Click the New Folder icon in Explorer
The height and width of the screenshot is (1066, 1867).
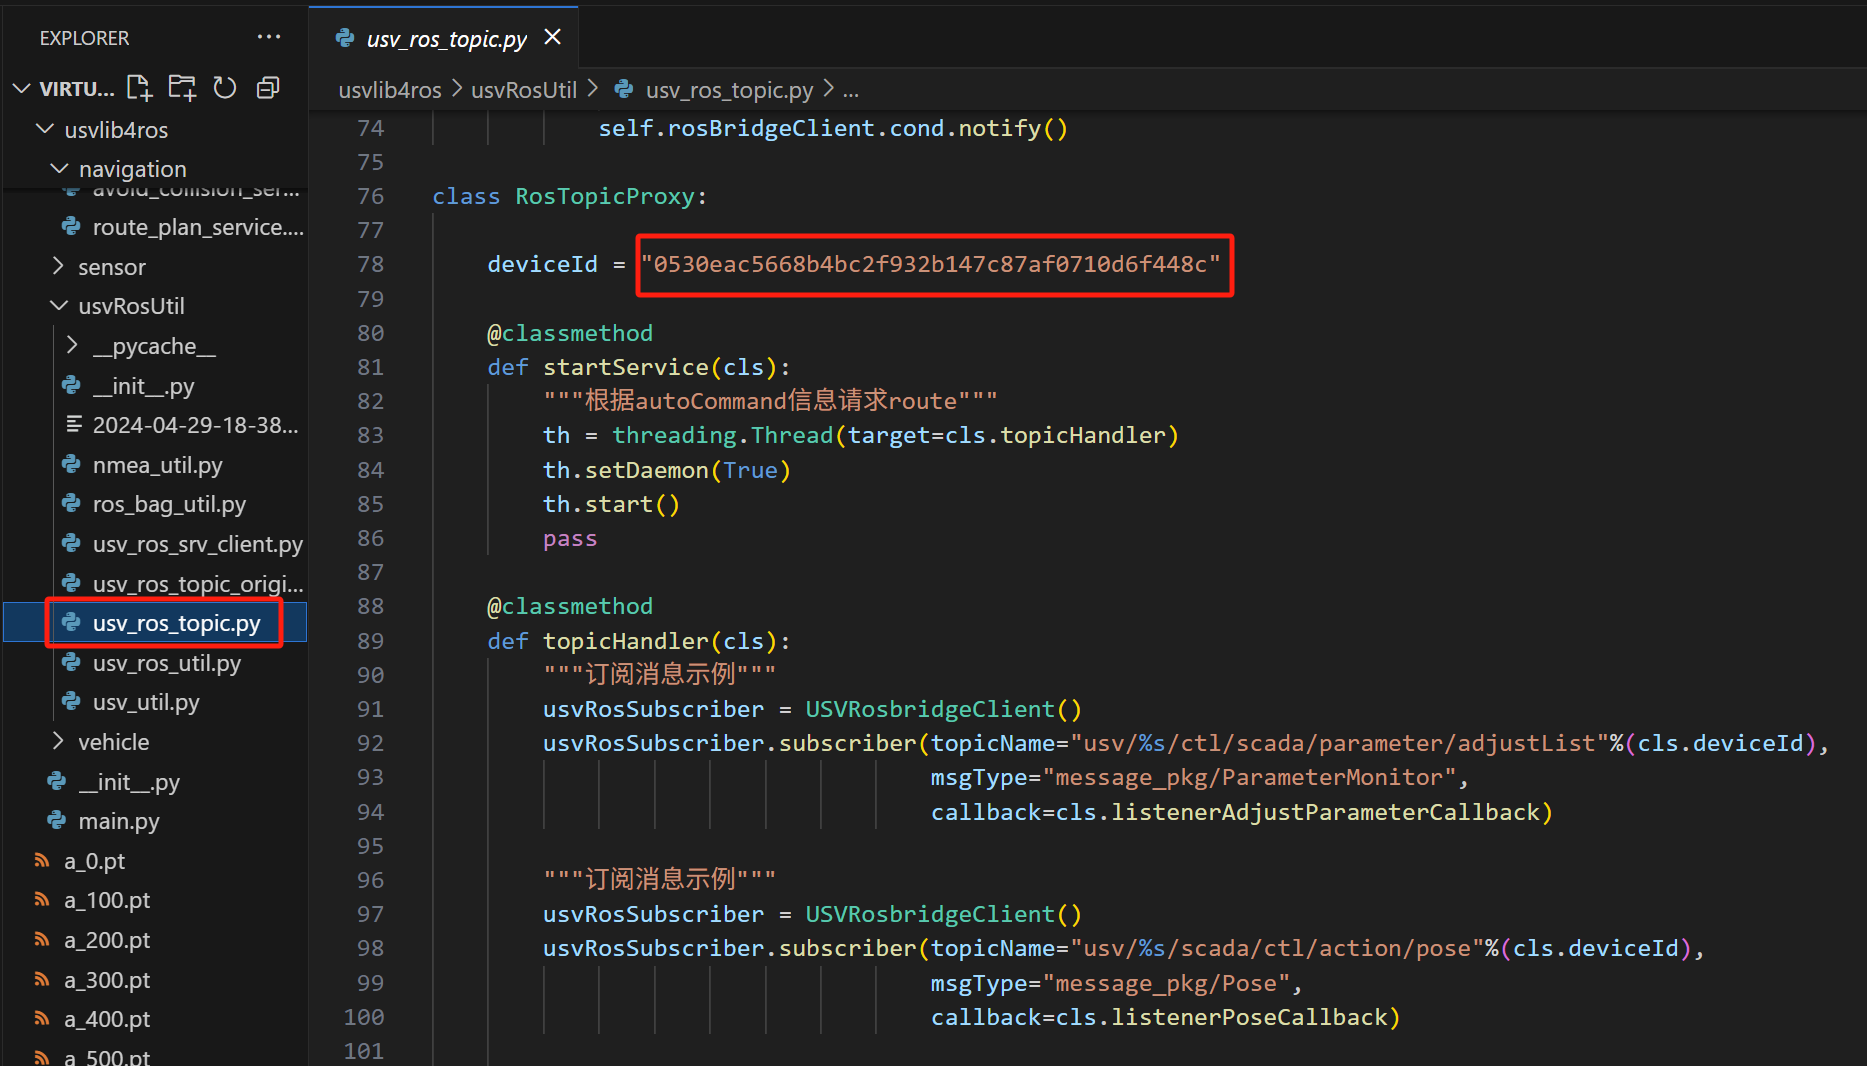pos(182,88)
